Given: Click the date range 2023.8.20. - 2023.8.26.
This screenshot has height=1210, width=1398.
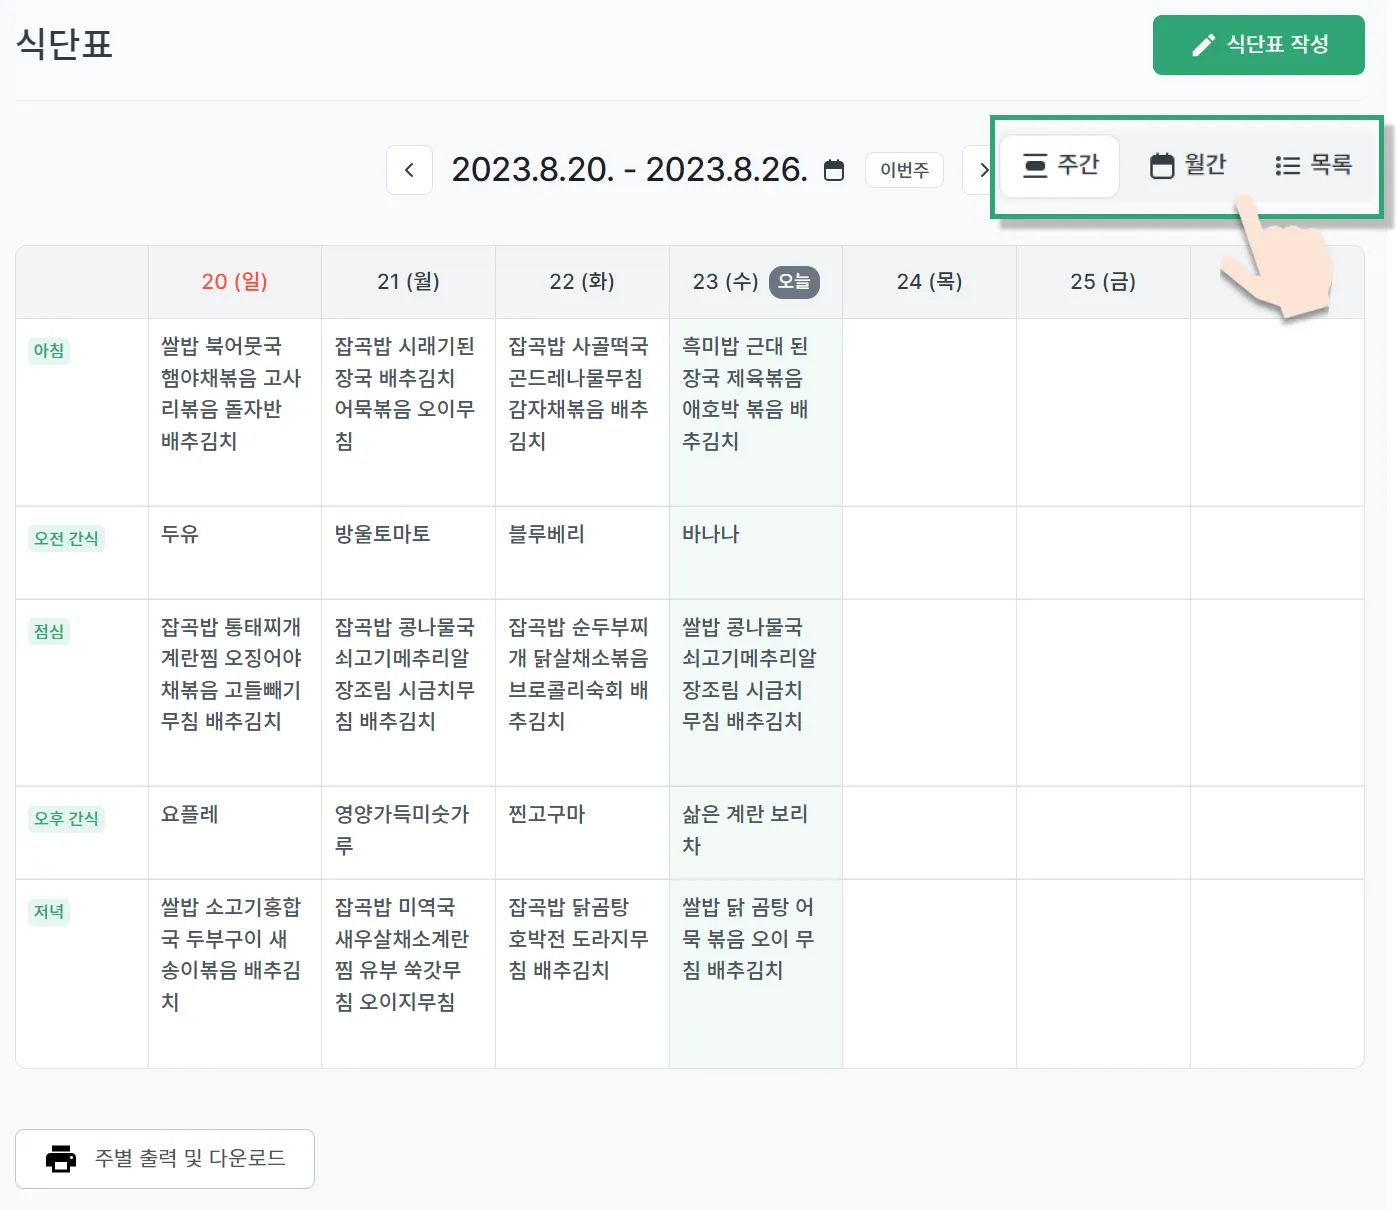Looking at the screenshot, I should (x=629, y=170).
